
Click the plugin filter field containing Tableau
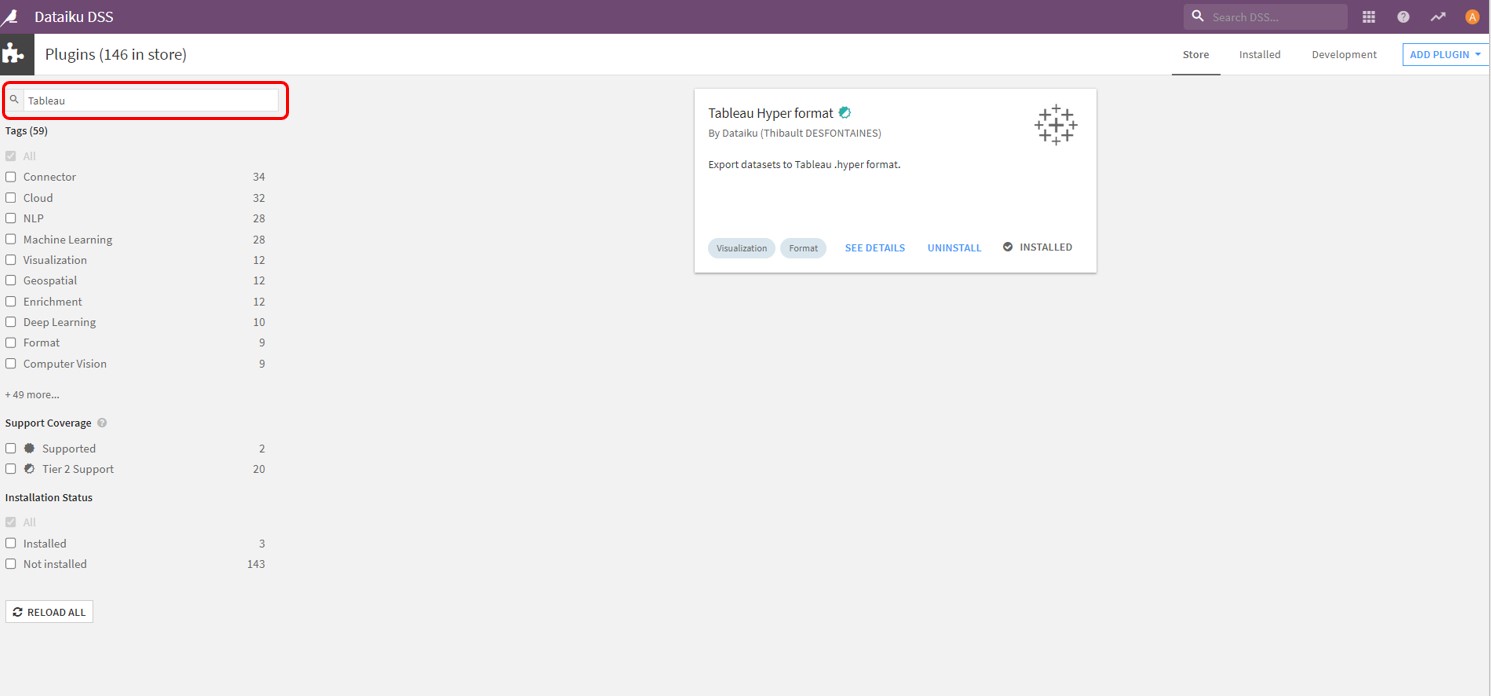tap(151, 100)
